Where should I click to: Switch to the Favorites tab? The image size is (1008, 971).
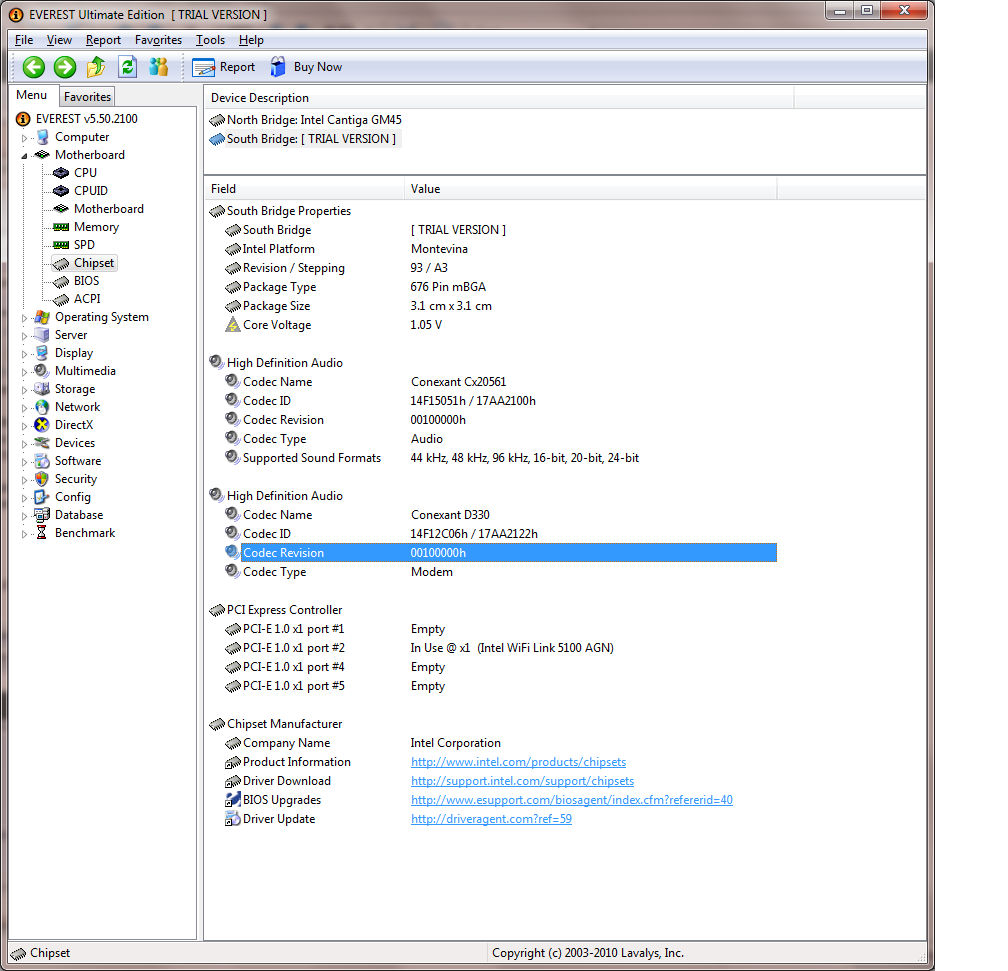(87, 96)
